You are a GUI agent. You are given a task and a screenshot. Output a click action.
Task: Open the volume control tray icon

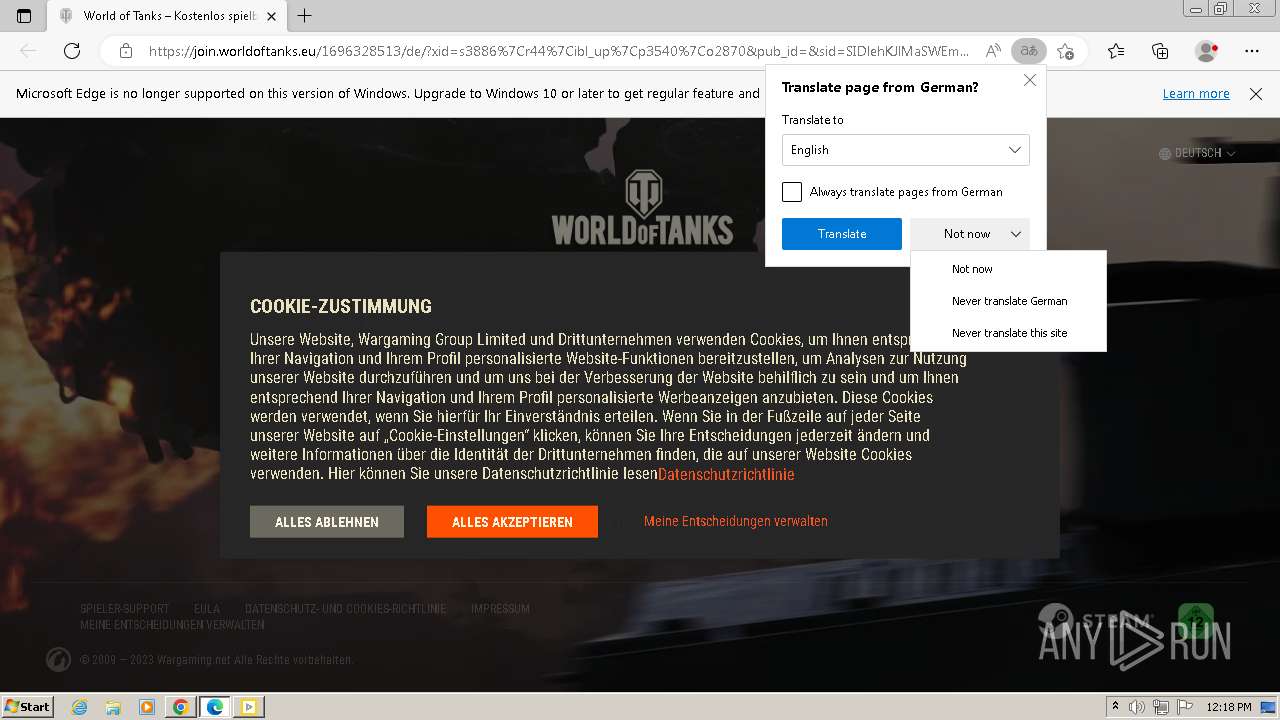(1138, 706)
